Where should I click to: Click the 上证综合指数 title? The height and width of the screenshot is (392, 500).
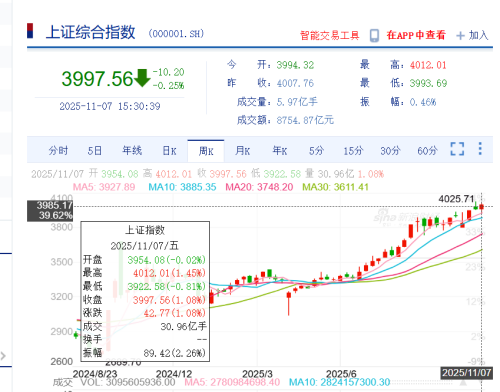[x=90, y=32]
